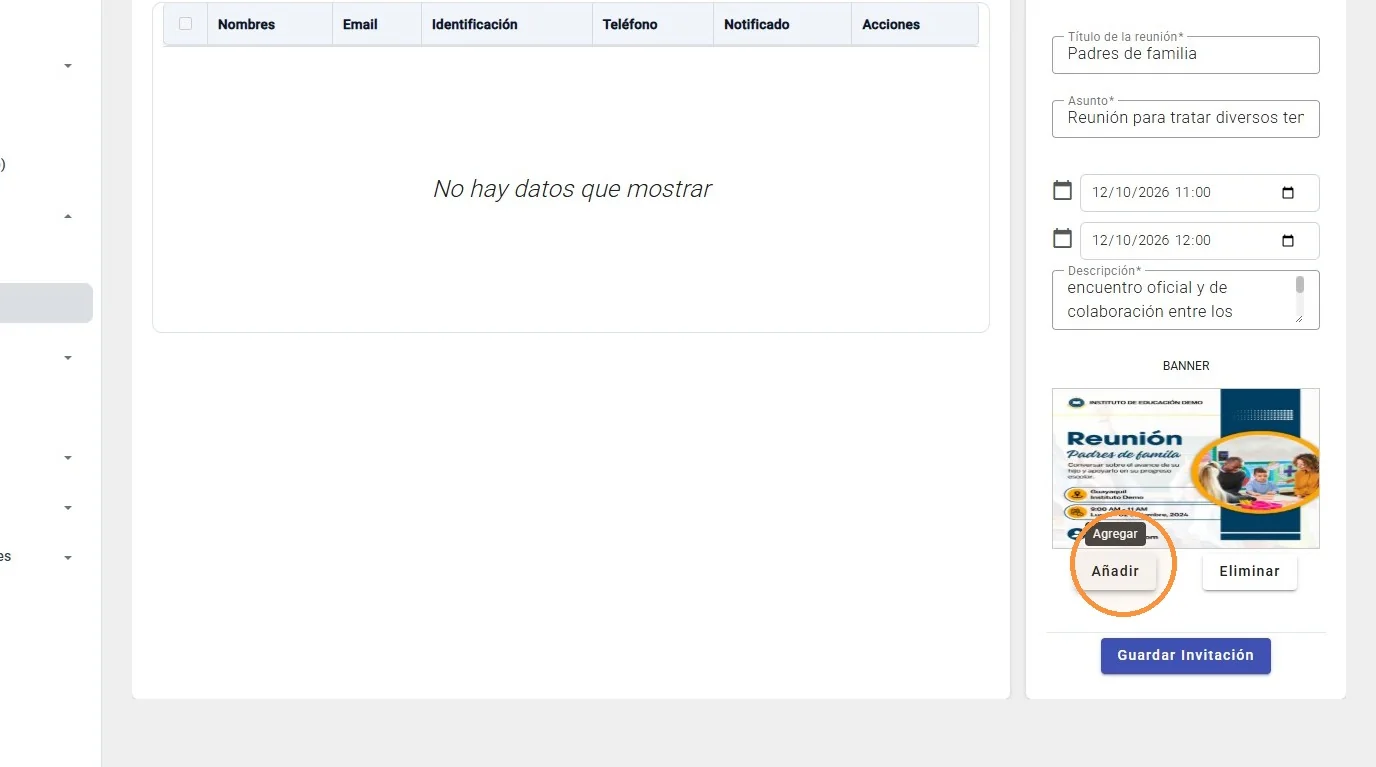
Task: Collapse the expanded sidebar section with the up arrow
Action: click(68, 216)
